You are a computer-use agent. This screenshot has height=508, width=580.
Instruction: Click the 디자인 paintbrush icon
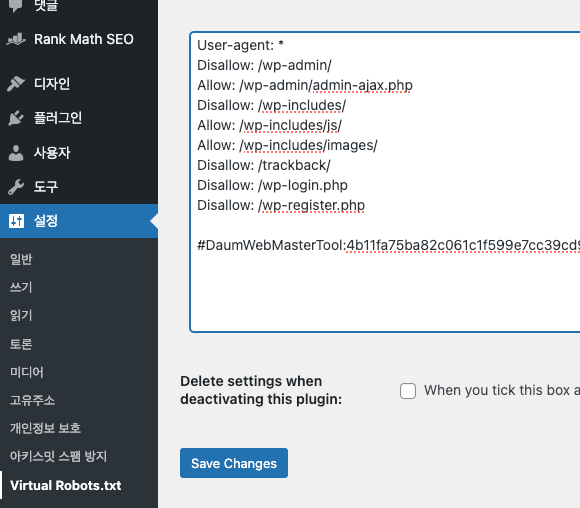pyautogui.click(x=16, y=84)
